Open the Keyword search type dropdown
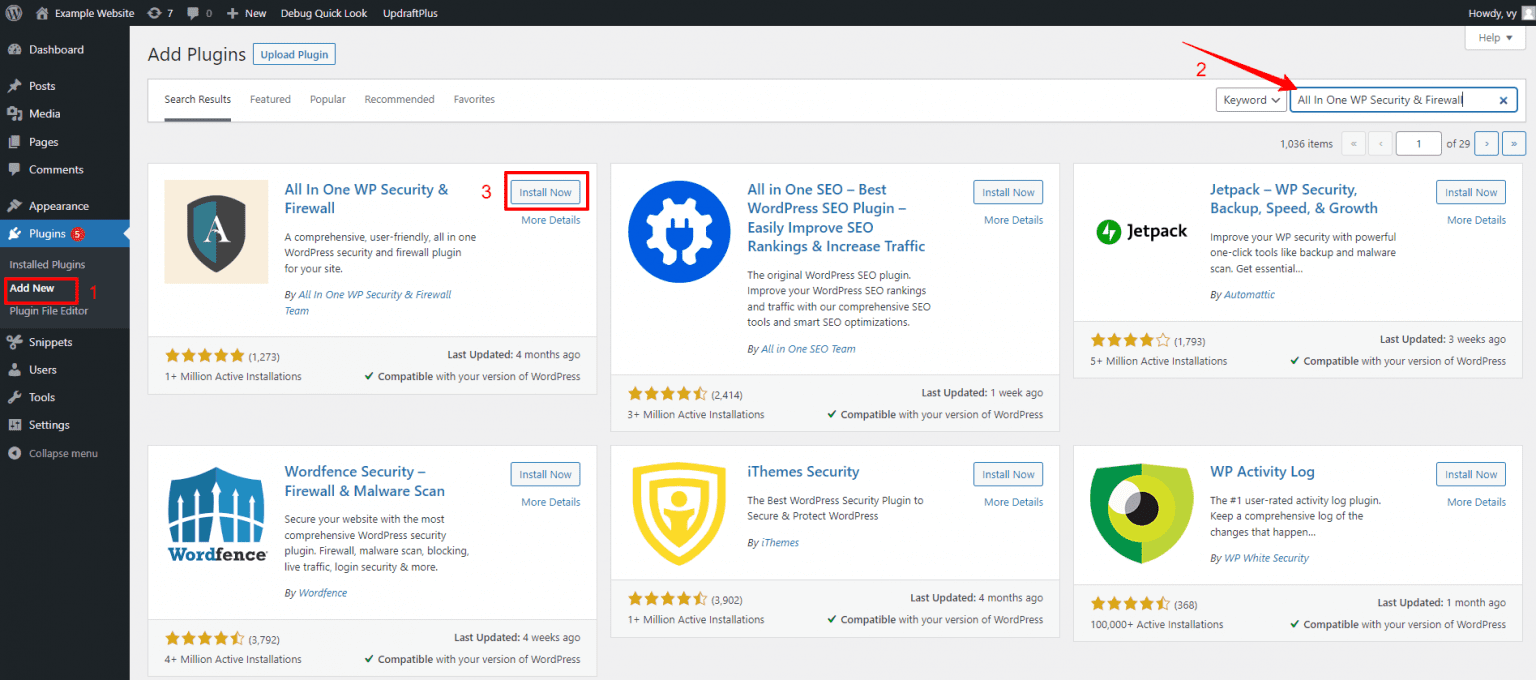Image resolution: width=1536 pixels, height=680 pixels. click(1251, 100)
